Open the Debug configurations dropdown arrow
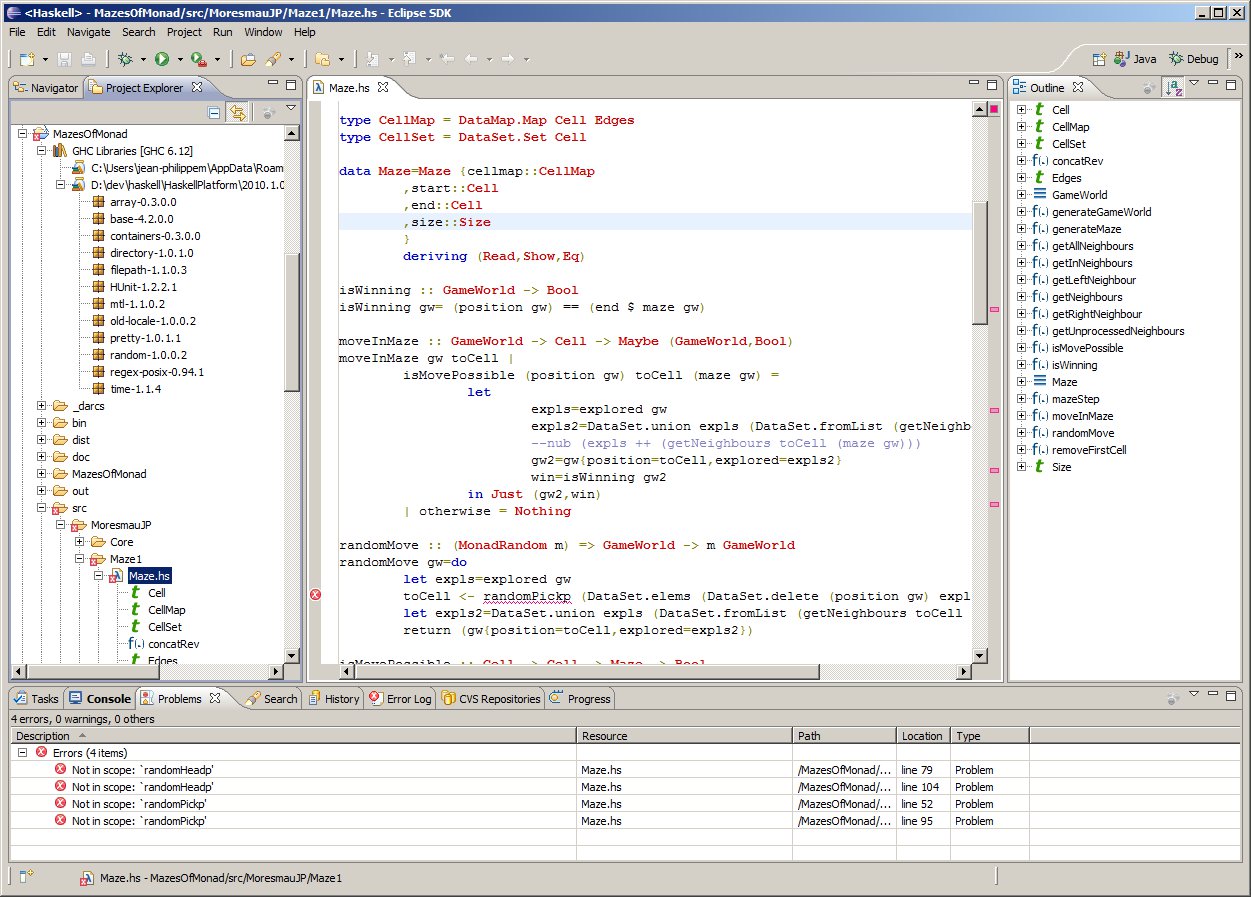This screenshot has width=1251, height=897. (x=143, y=60)
